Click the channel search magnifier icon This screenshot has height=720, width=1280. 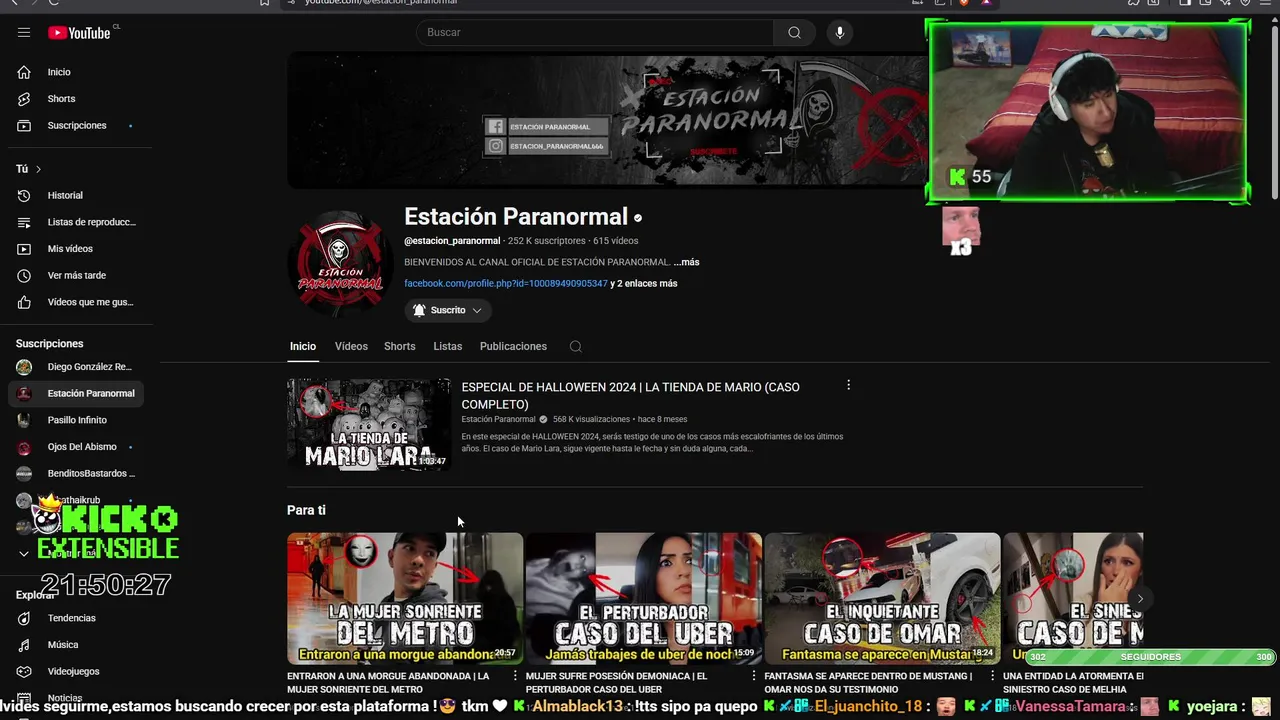(x=575, y=346)
